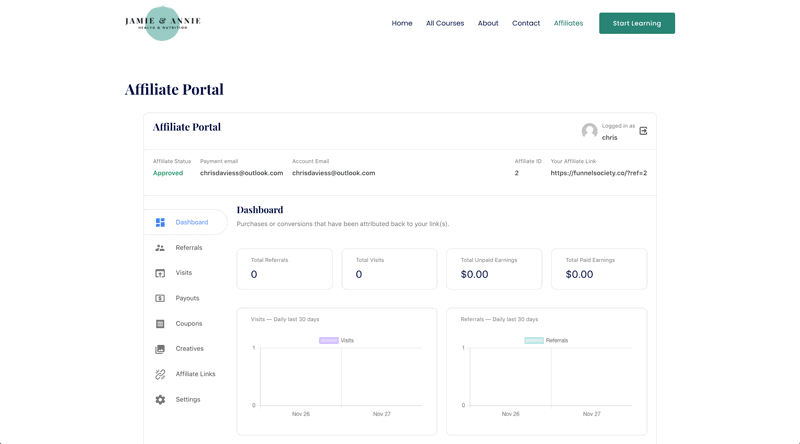This screenshot has width=800, height=444.
Task: Click the Referrals people icon
Action: pyautogui.click(x=160, y=248)
